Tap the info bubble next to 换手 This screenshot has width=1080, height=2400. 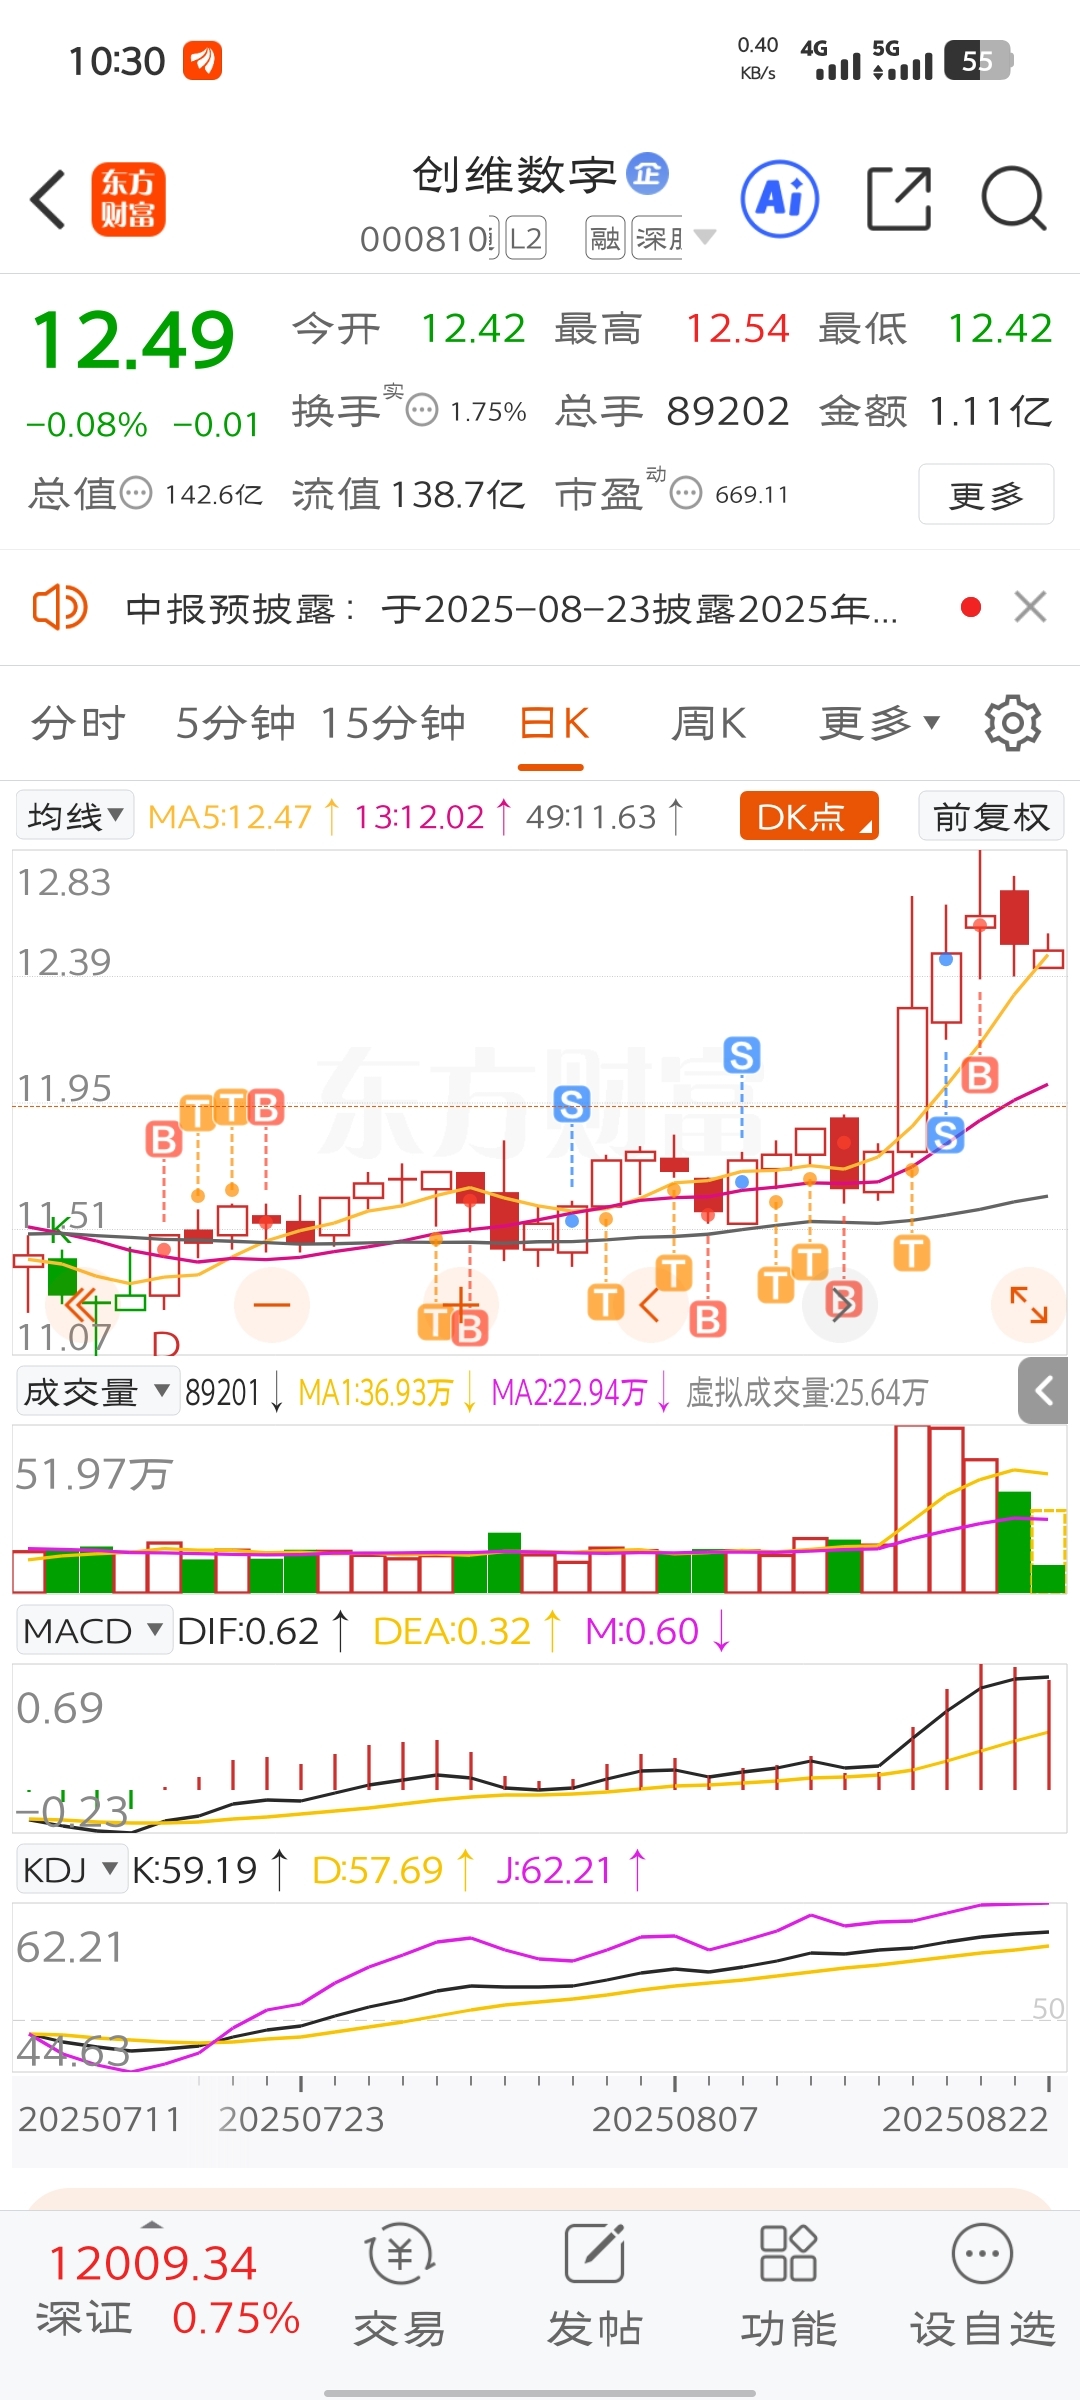tap(422, 410)
